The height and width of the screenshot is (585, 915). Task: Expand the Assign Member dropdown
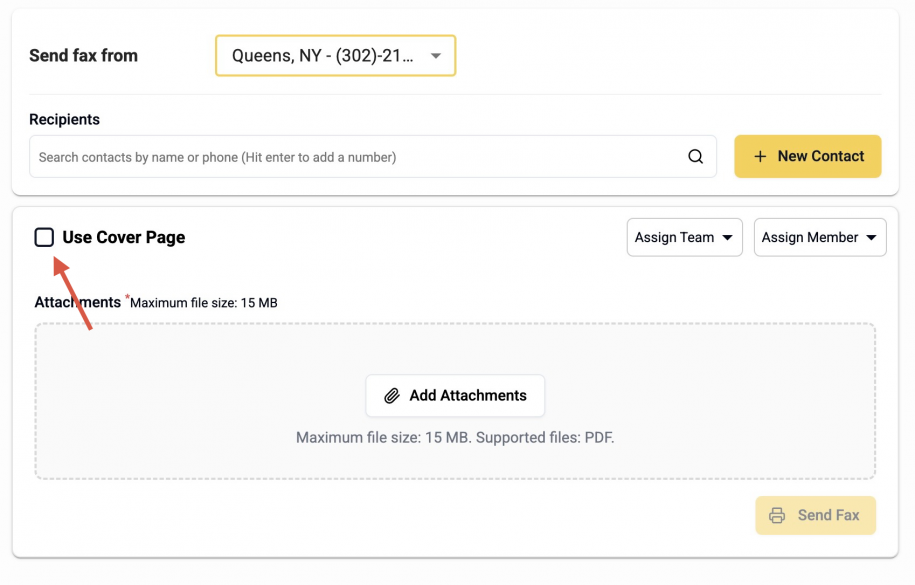pyautogui.click(x=819, y=238)
